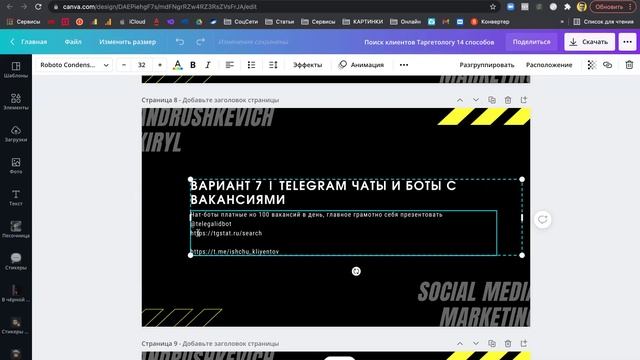The width and height of the screenshot is (640, 360).
Task: Open Изменить размер resize menu
Action: (127, 42)
